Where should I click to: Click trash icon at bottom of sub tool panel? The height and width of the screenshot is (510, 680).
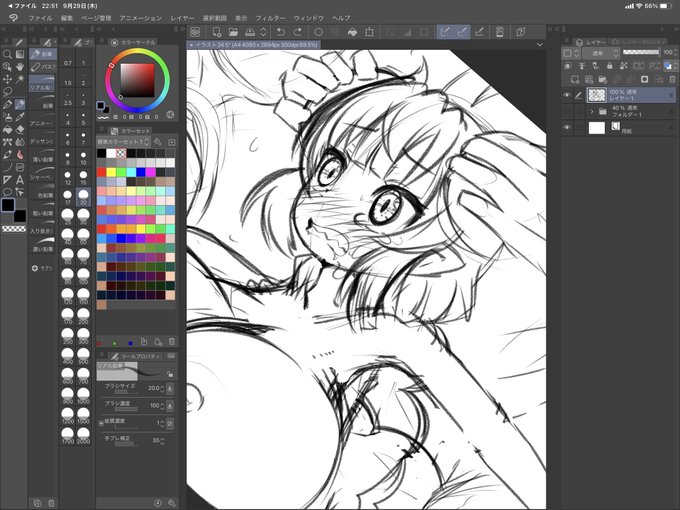click(51, 503)
